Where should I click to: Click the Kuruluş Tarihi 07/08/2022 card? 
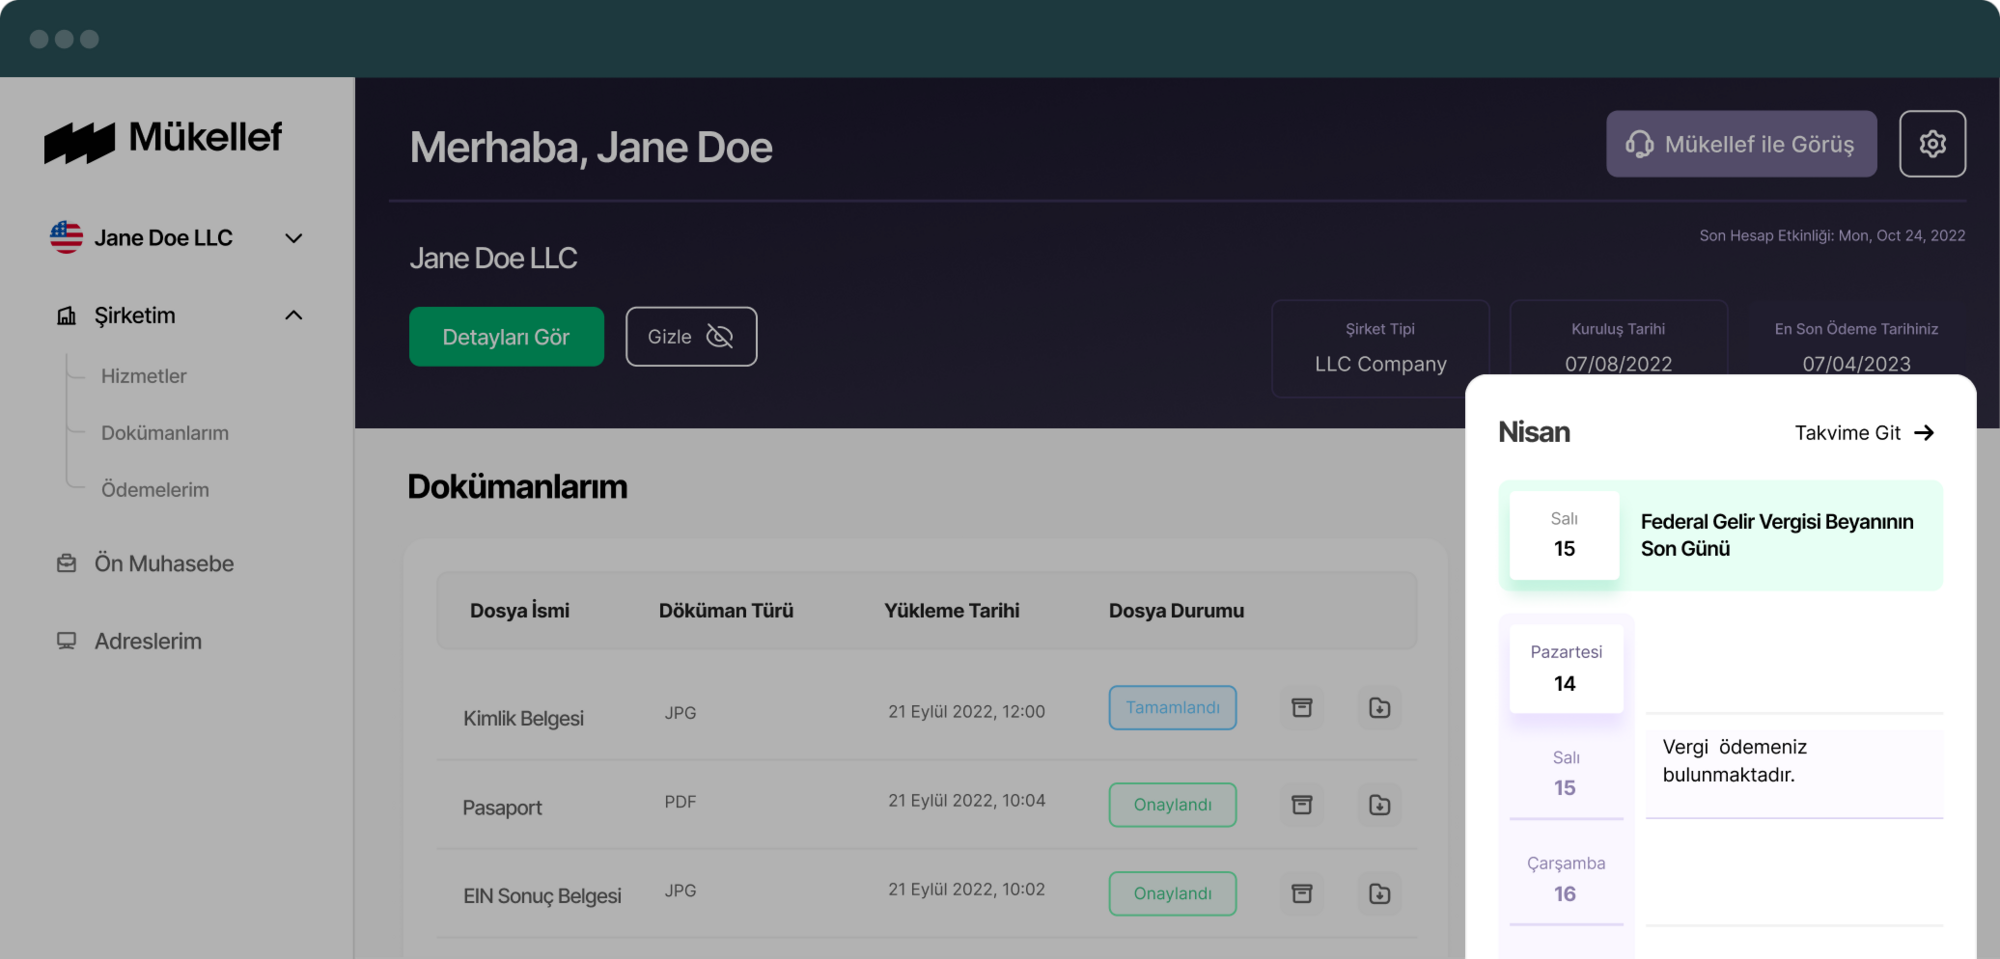click(1618, 340)
